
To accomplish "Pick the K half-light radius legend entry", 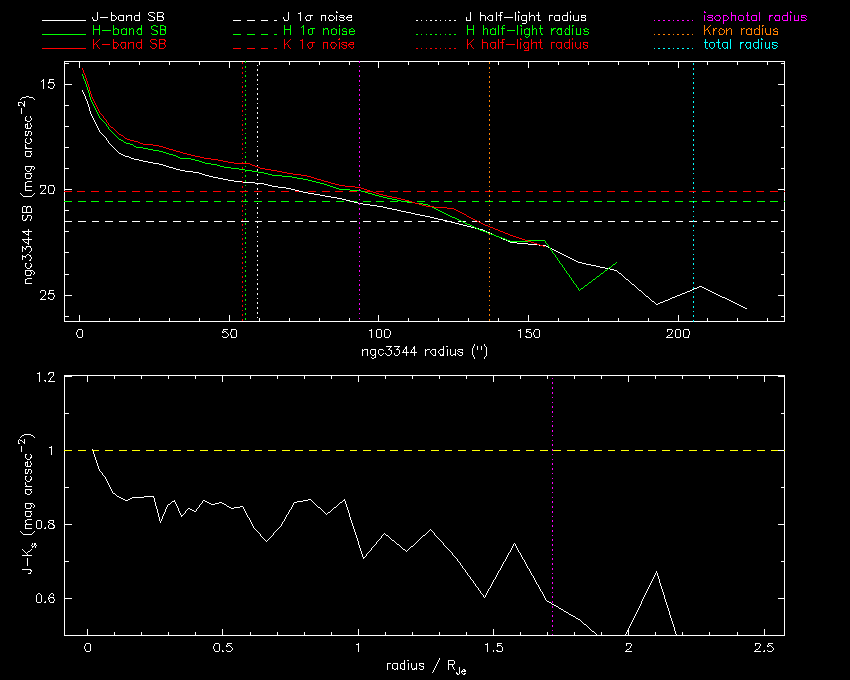I will [526, 45].
